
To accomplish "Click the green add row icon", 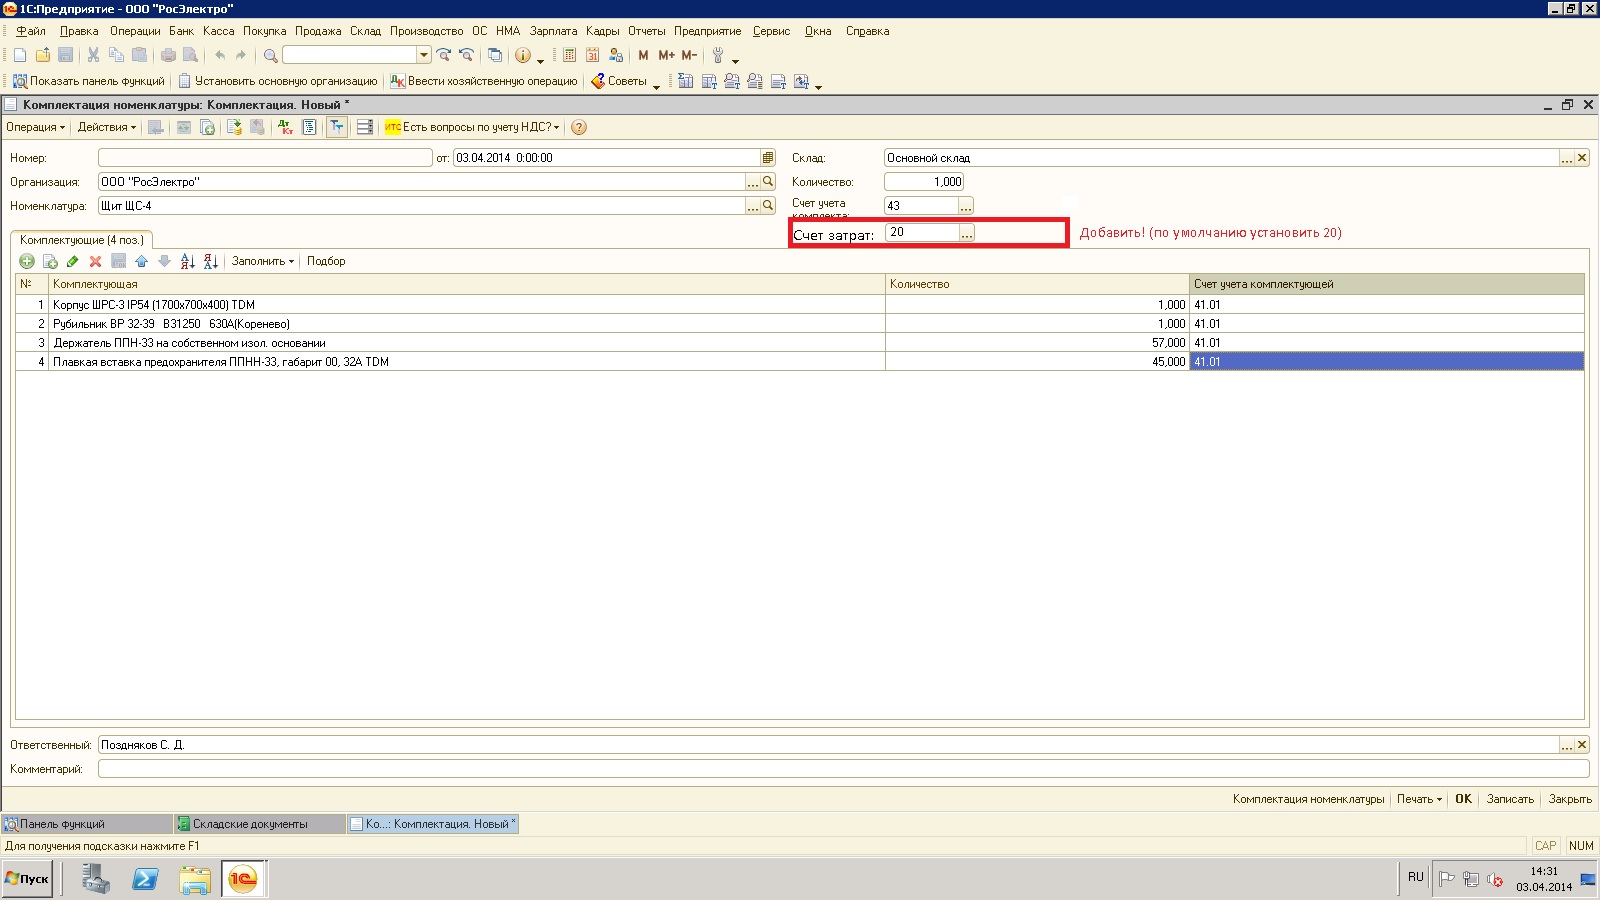I will [27, 261].
